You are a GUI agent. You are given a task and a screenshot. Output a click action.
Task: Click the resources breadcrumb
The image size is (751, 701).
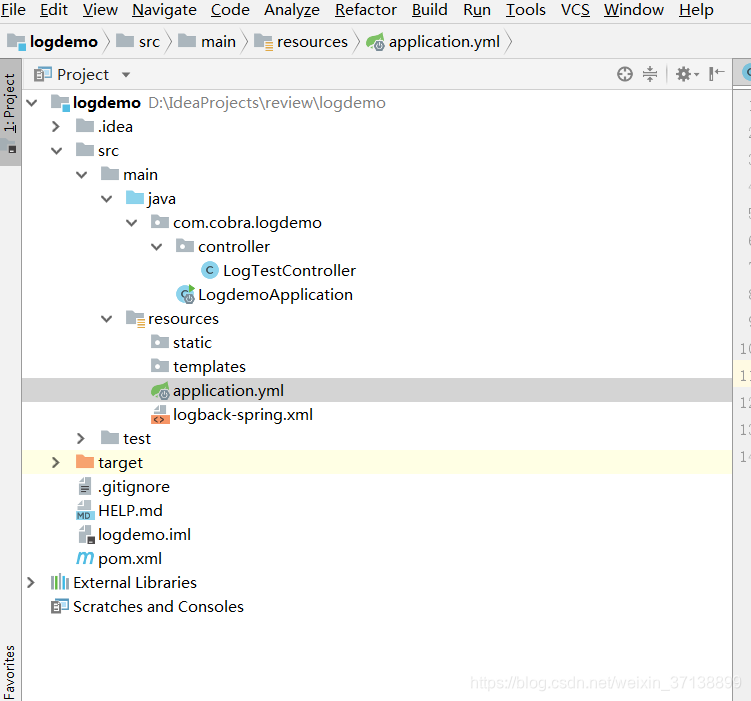301,42
